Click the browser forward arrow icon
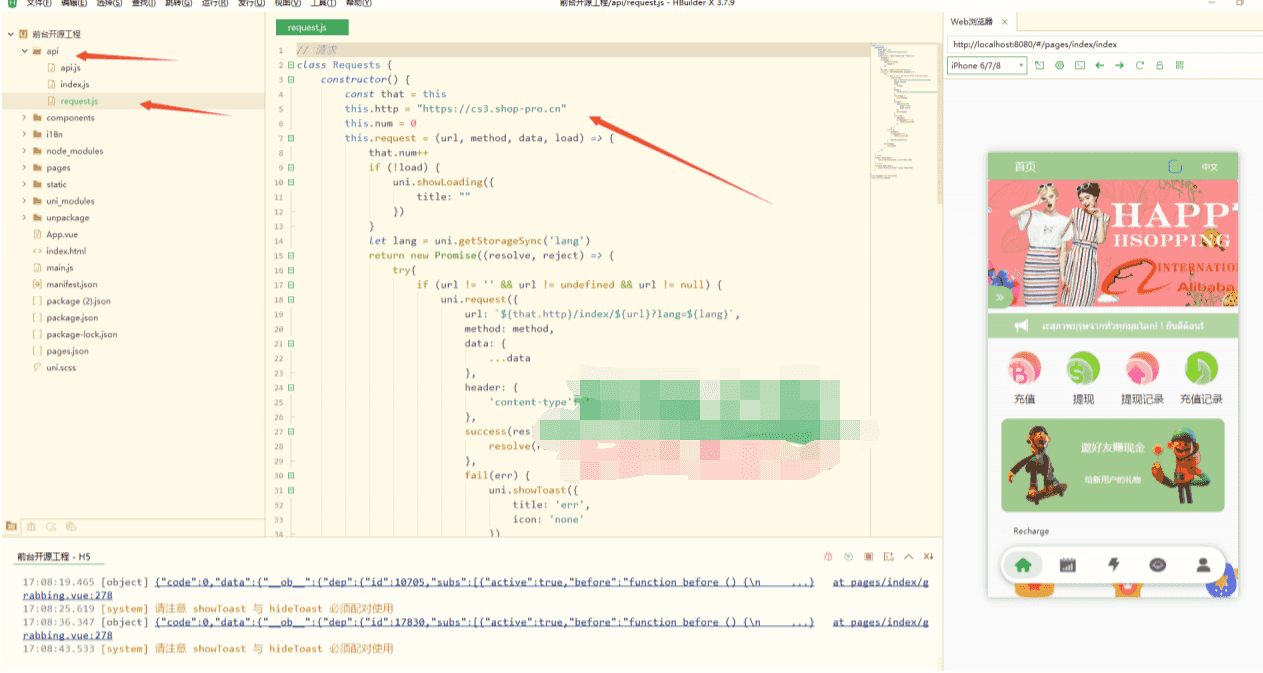This screenshot has height=673, width=1263. [1120, 65]
